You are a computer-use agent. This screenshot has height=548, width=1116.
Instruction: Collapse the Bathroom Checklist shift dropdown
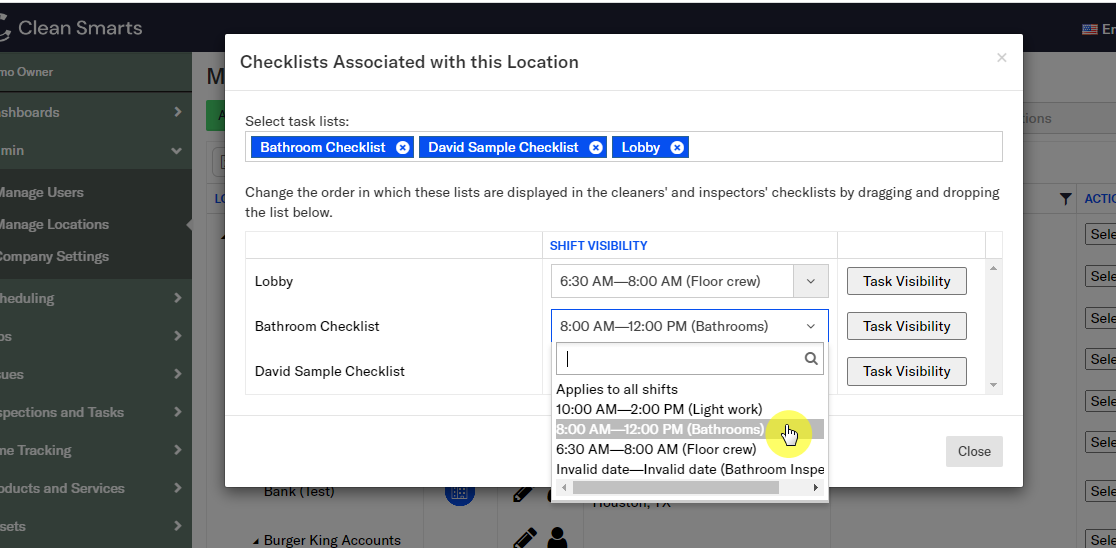(810, 326)
